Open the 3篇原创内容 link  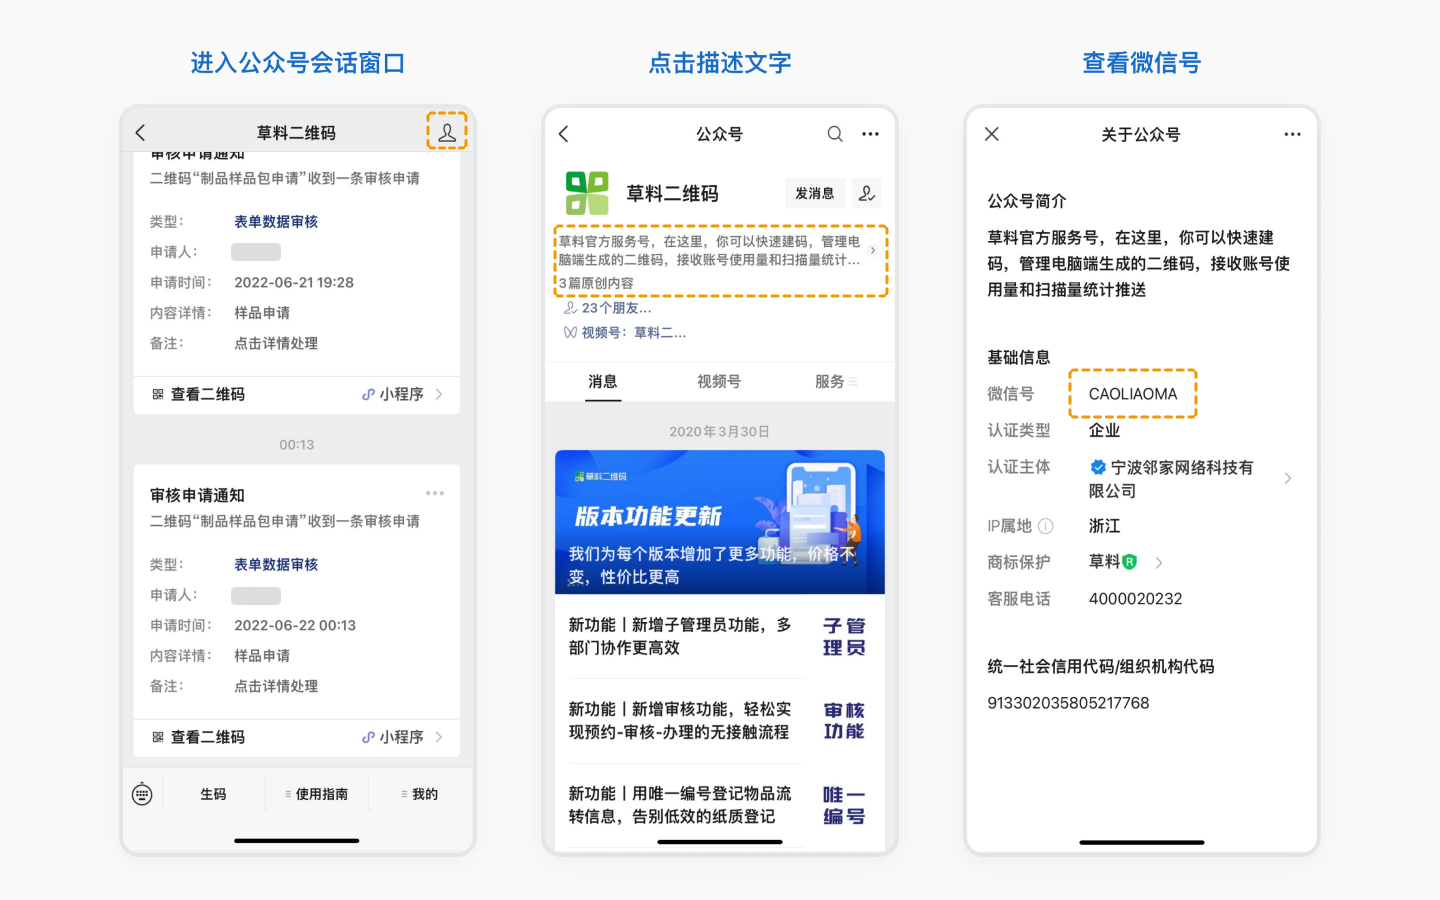click(596, 283)
